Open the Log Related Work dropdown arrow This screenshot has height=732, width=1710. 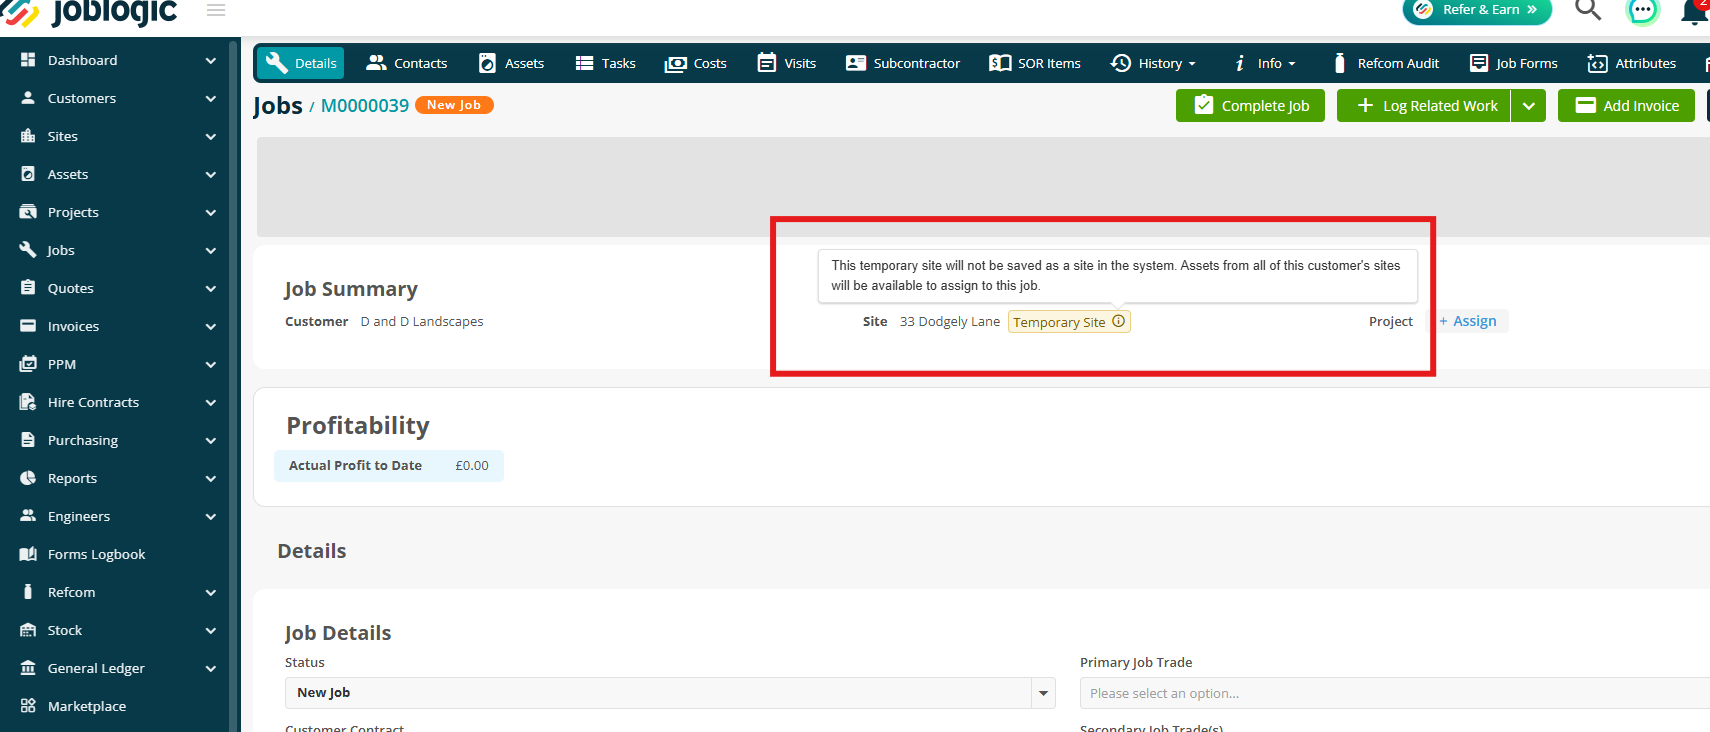pyautogui.click(x=1529, y=106)
